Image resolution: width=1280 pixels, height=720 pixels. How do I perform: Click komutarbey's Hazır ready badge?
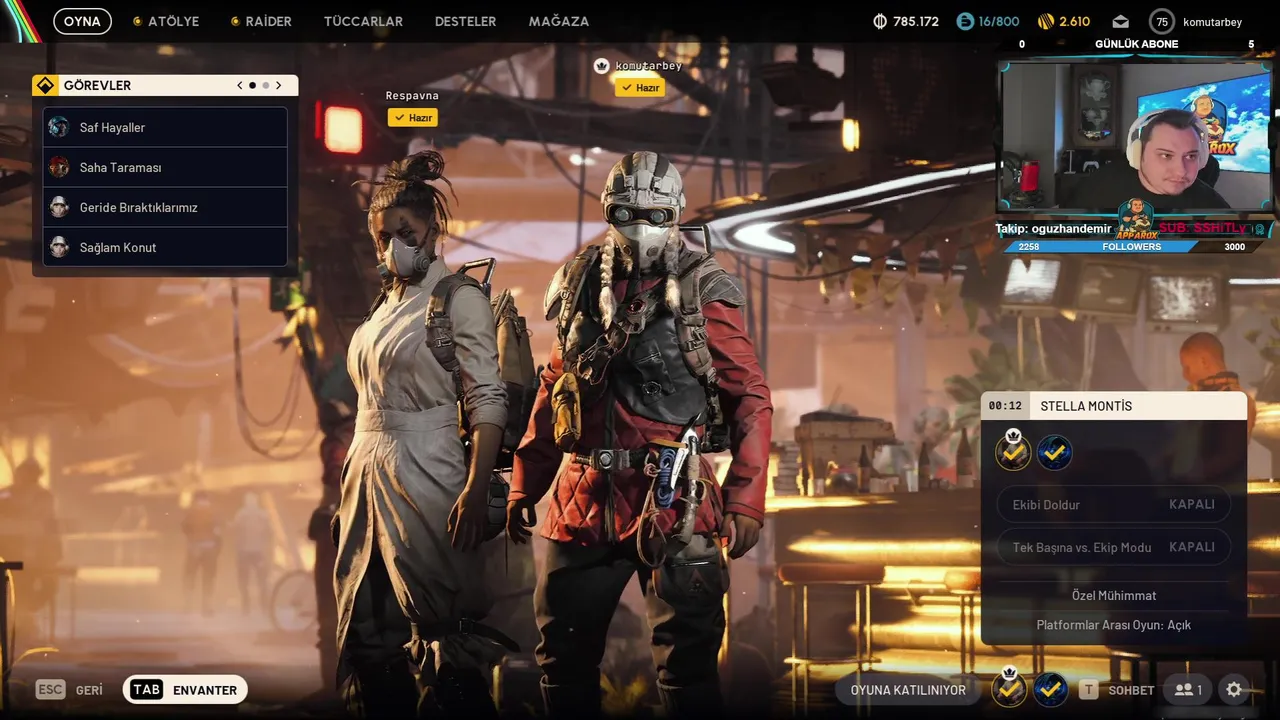click(640, 87)
